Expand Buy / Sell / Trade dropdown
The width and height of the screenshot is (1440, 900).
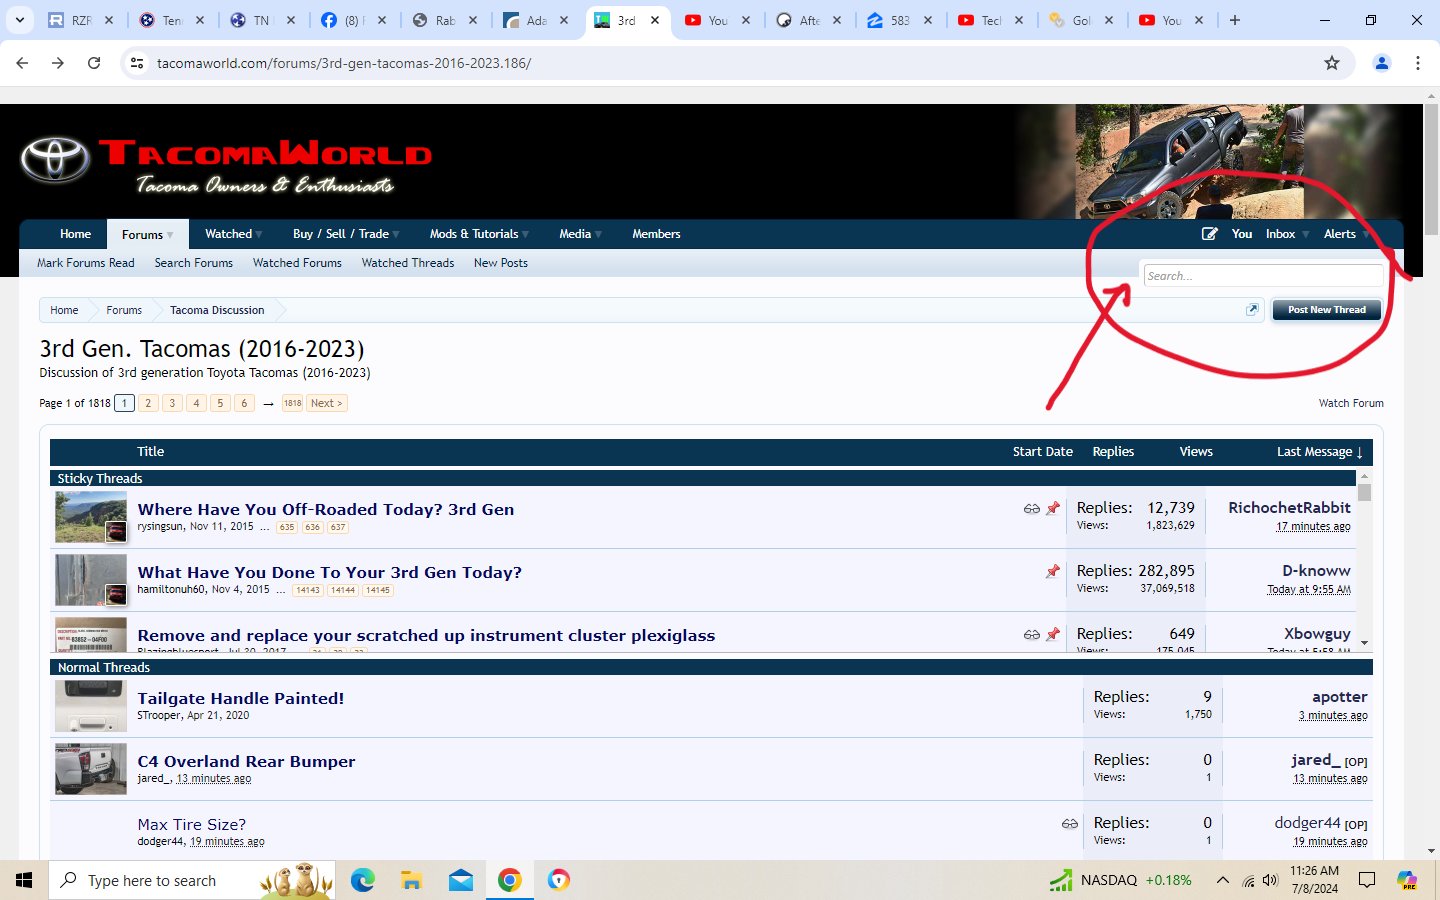(396, 234)
